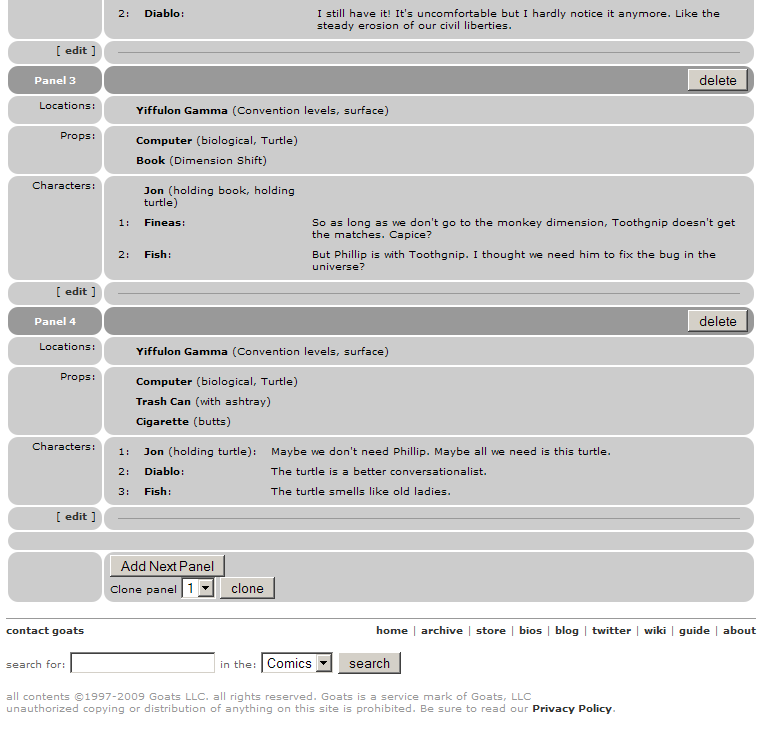Go to the home page link
Image resolution: width=765 pixels, height=734 pixels.
point(391,631)
